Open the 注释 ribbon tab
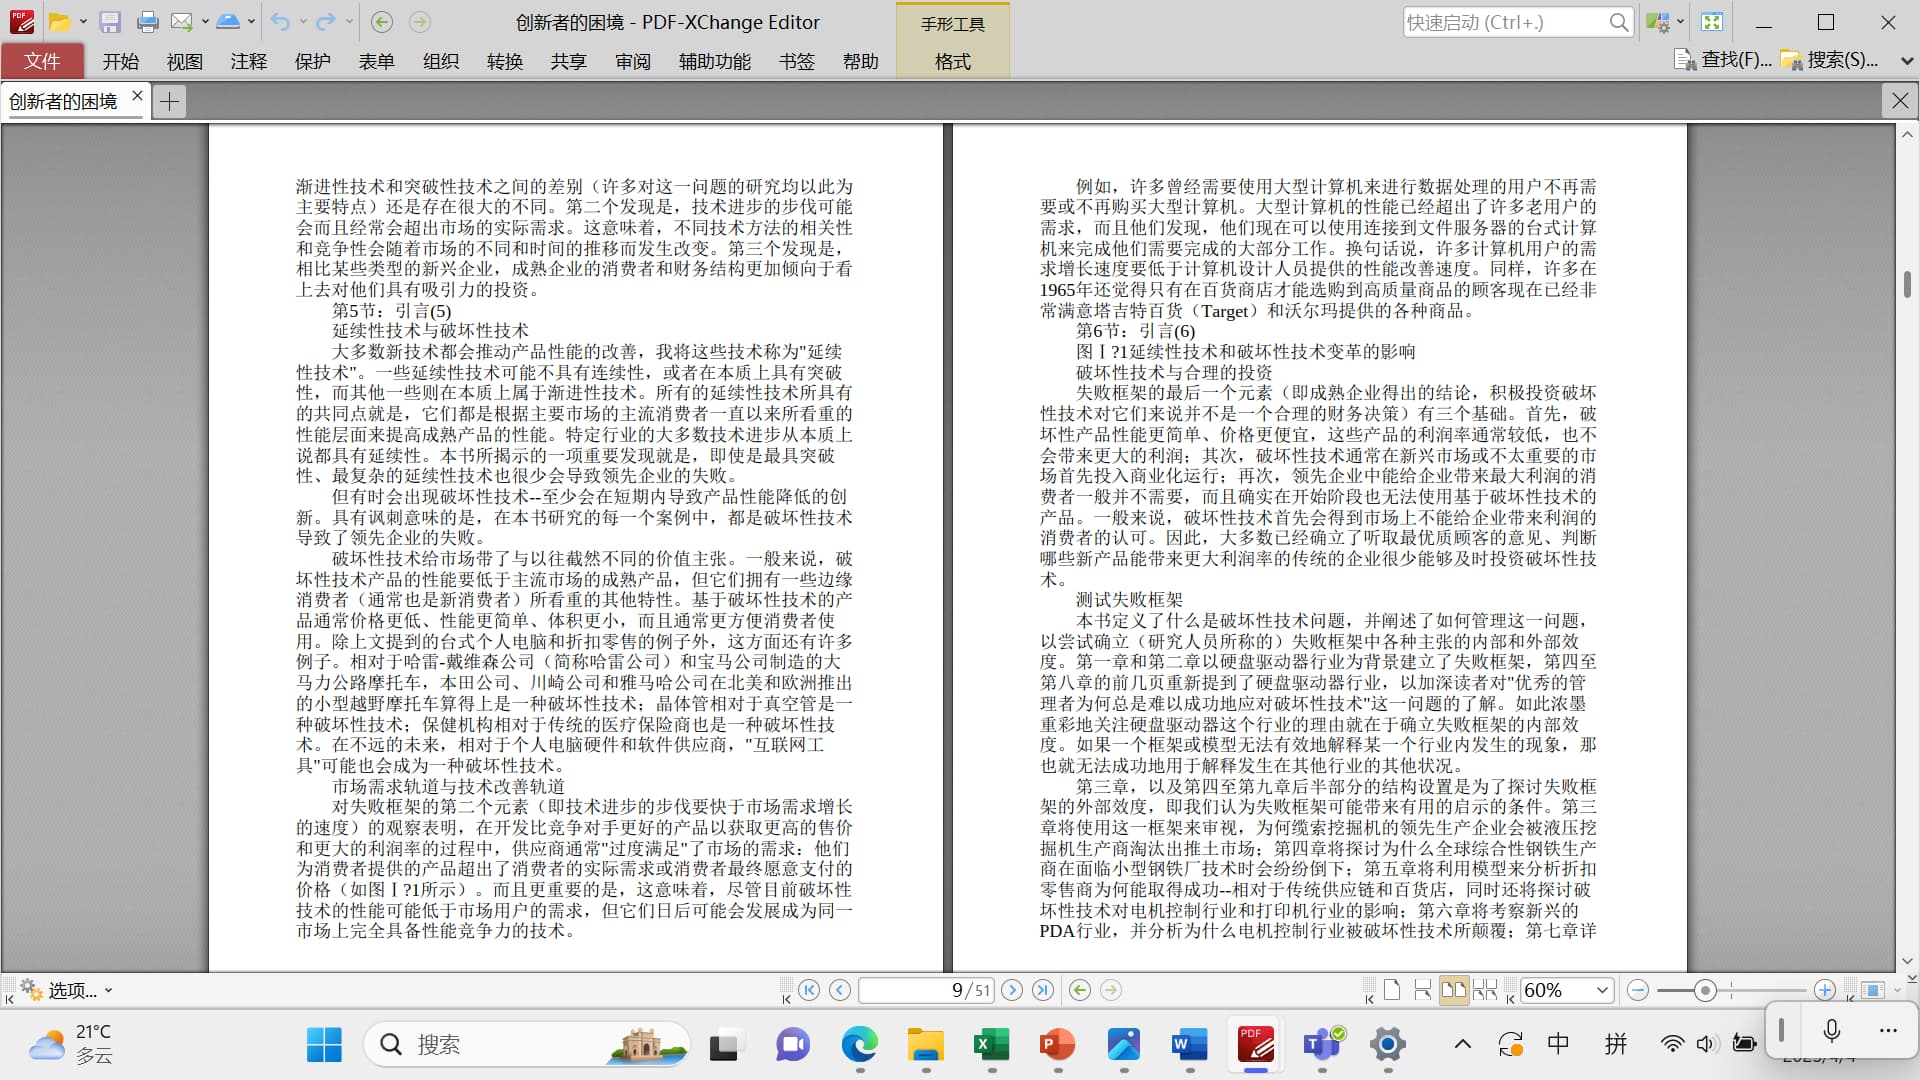 [248, 61]
